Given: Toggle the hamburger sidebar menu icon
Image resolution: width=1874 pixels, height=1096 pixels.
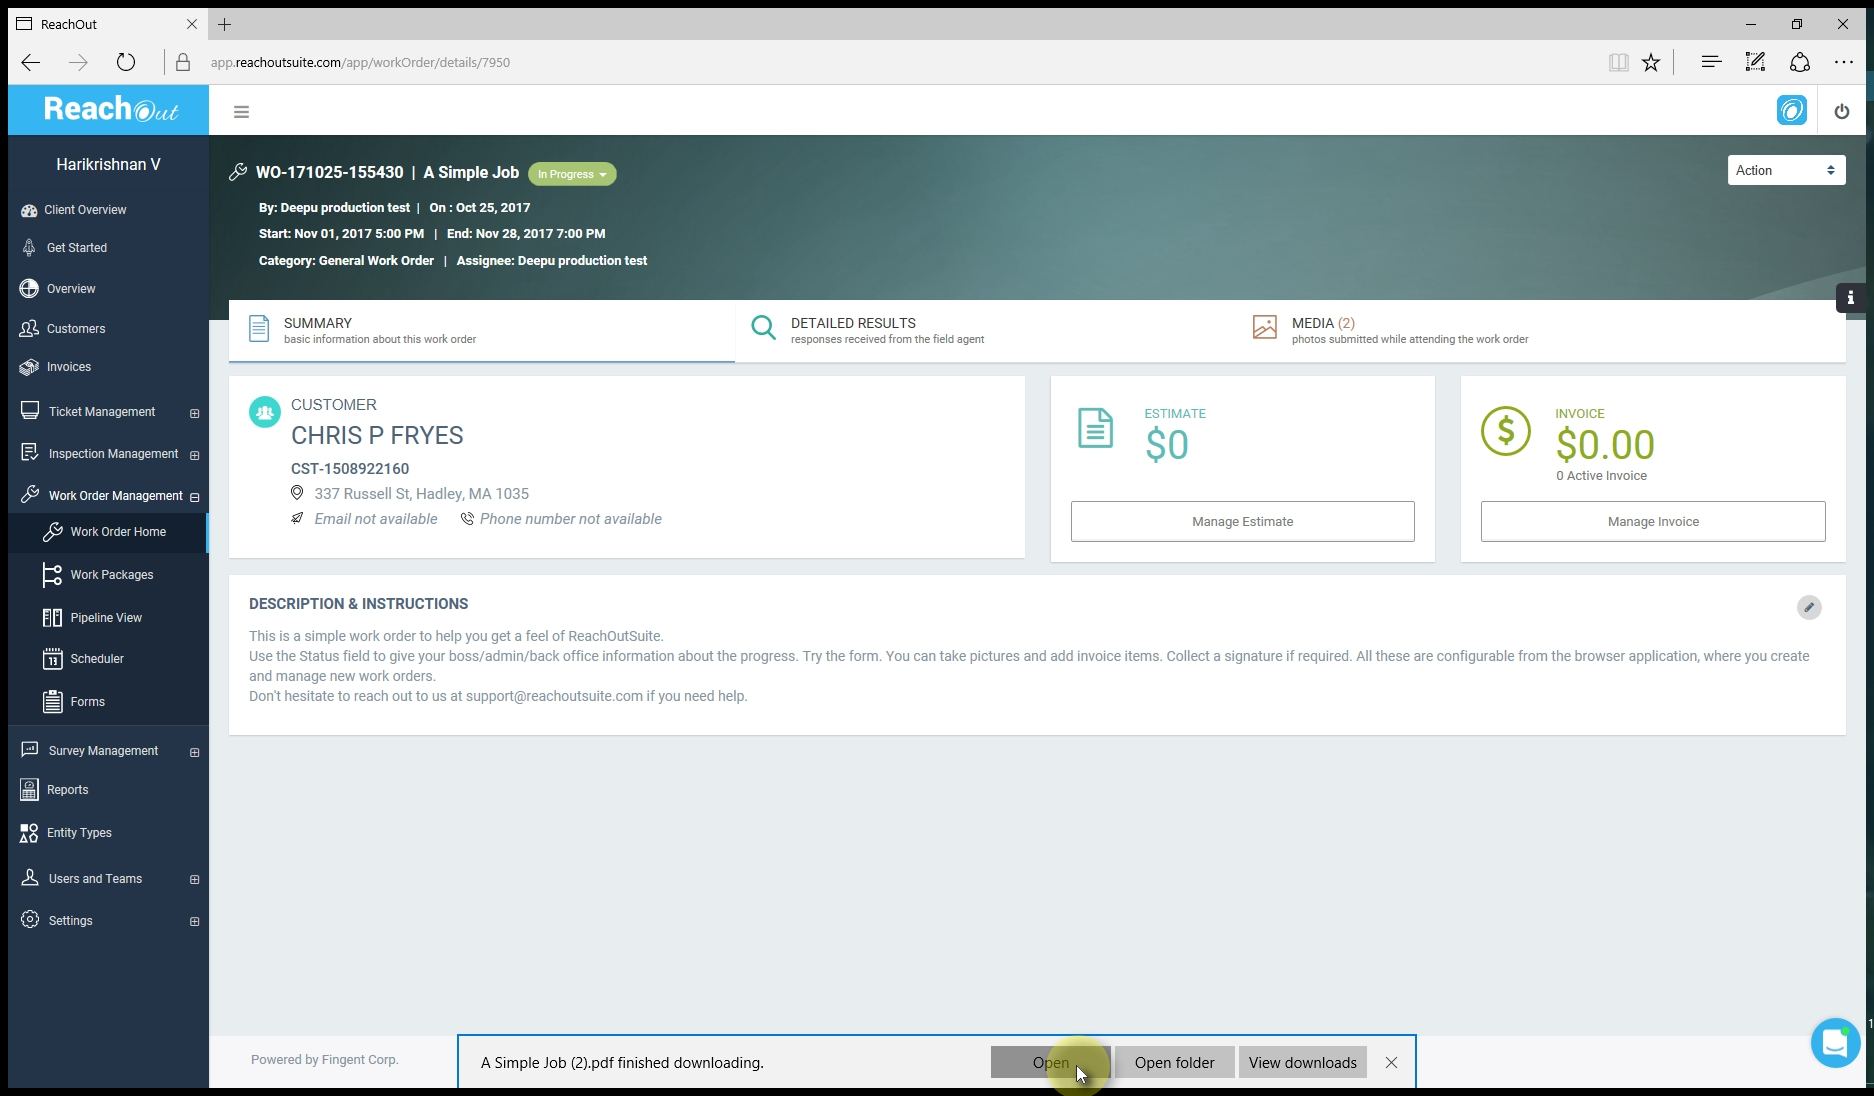Looking at the screenshot, I should coord(241,112).
